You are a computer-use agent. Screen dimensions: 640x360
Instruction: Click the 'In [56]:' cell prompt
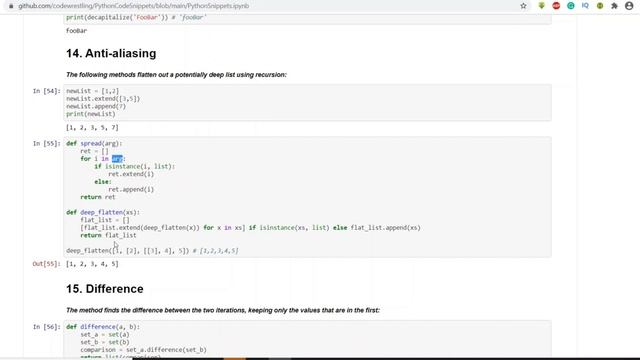point(47,327)
